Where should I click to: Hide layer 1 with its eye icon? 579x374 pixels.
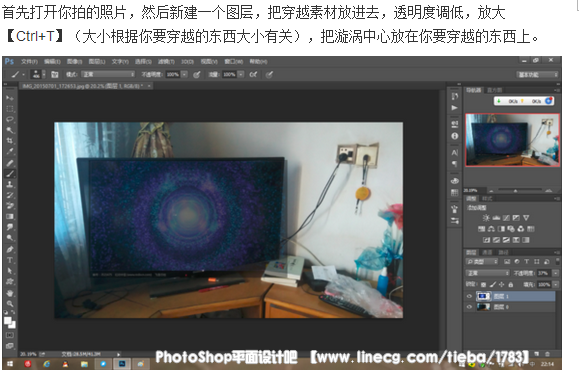(469, 296)
